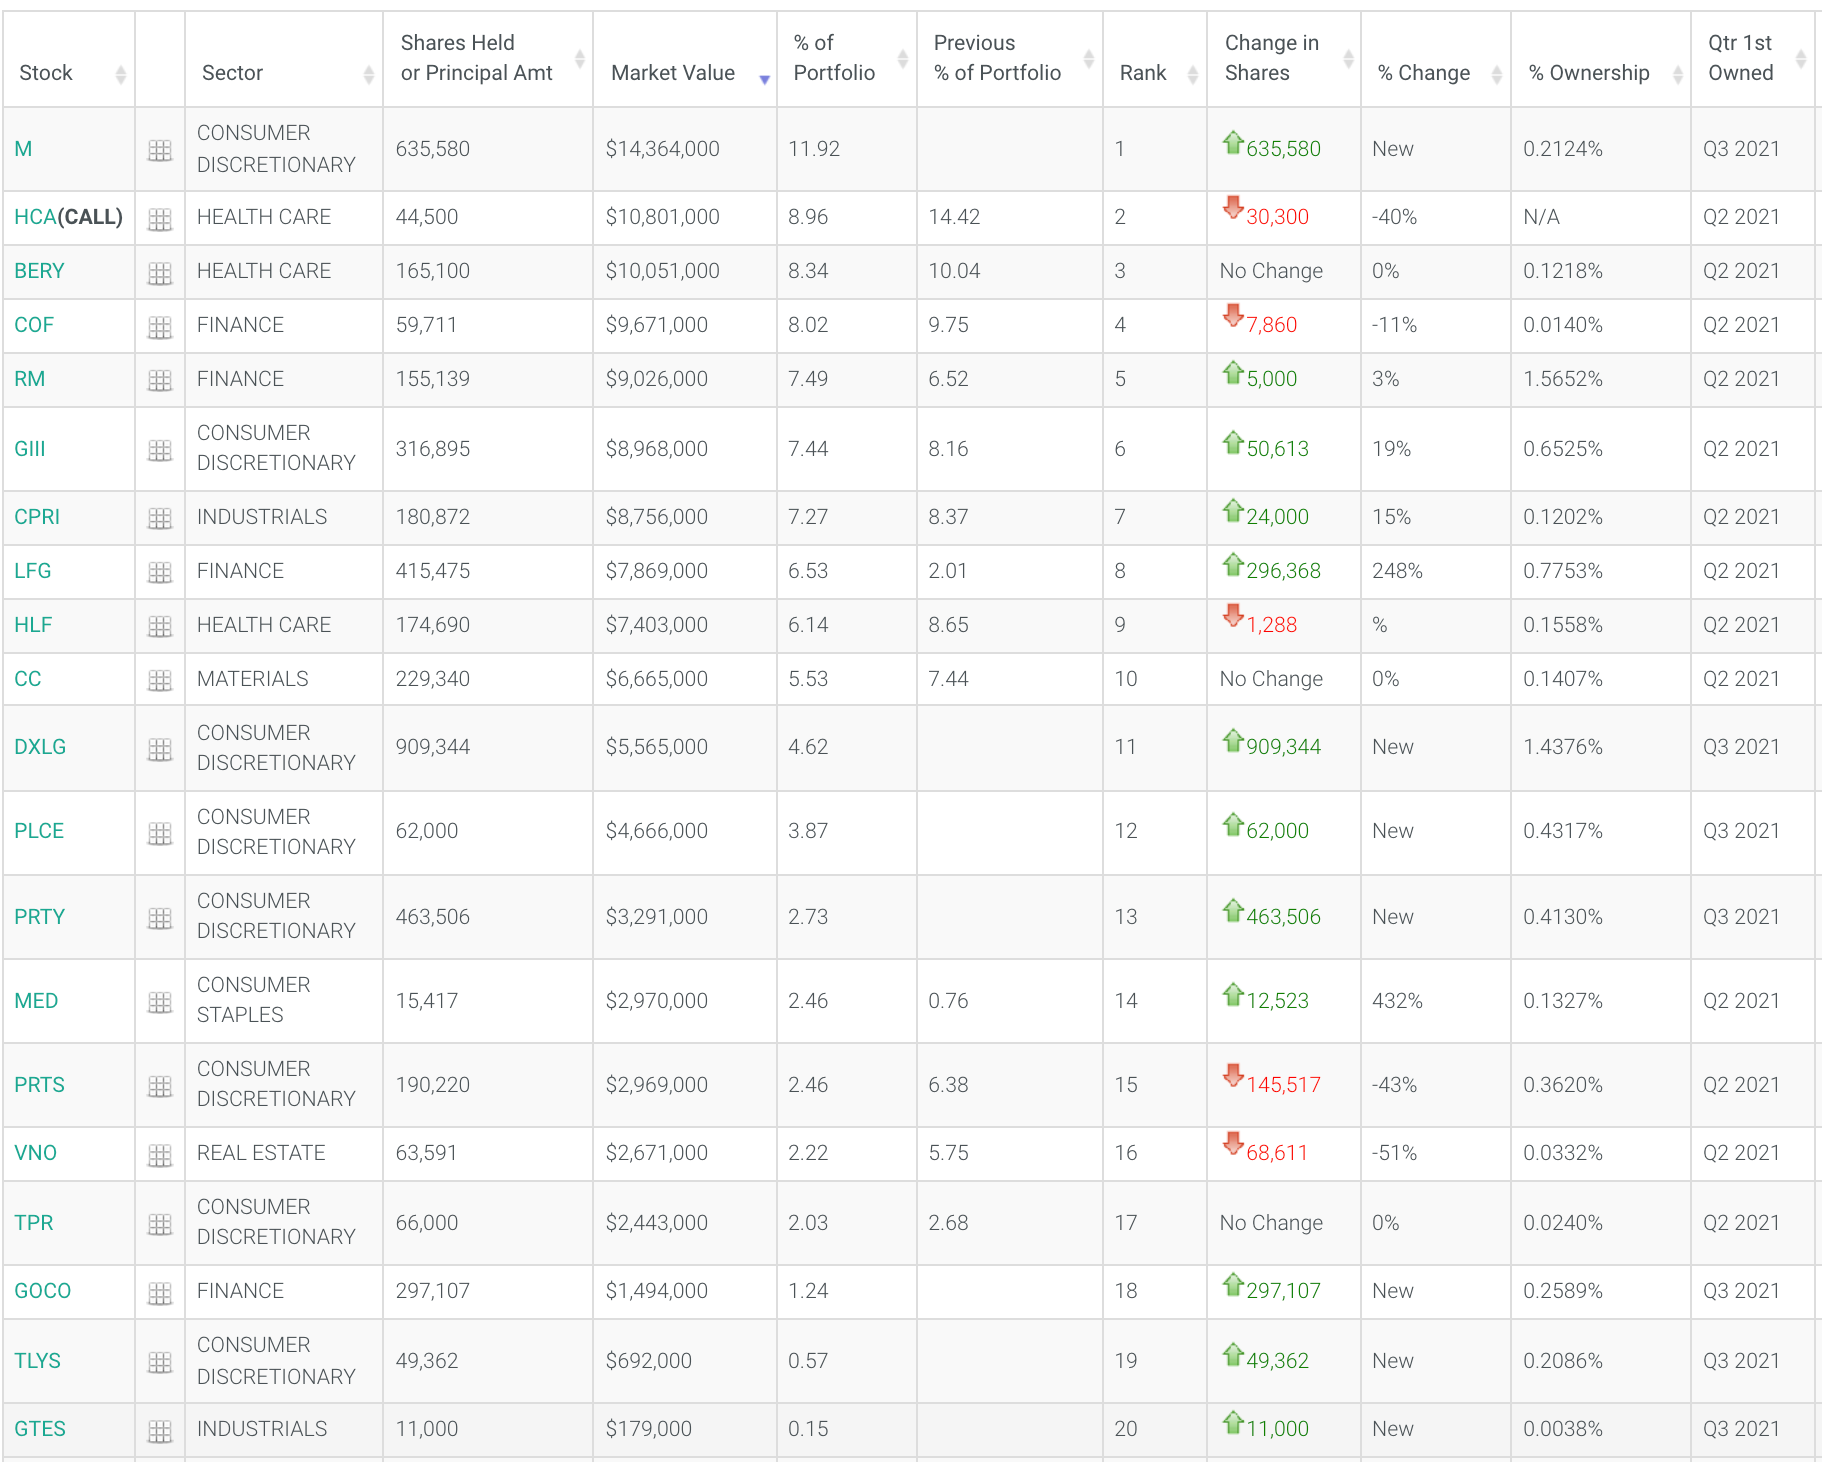The height and width of the screenshot is (1462, 1822).
Task: Open the grid icon in the DXLG row
Action: [160, 749]
